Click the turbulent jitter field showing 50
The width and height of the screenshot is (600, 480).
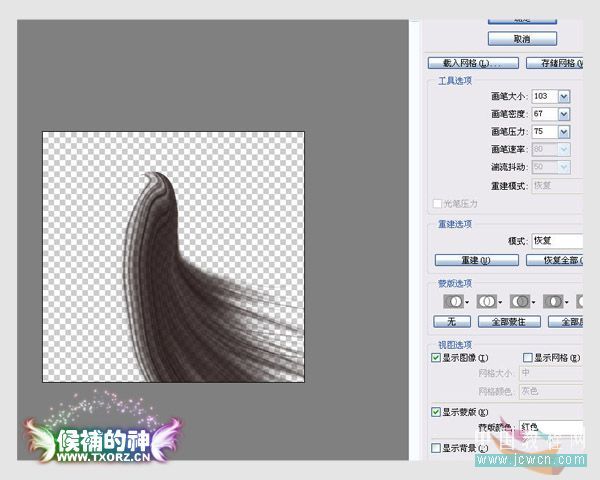click(545, 167)
